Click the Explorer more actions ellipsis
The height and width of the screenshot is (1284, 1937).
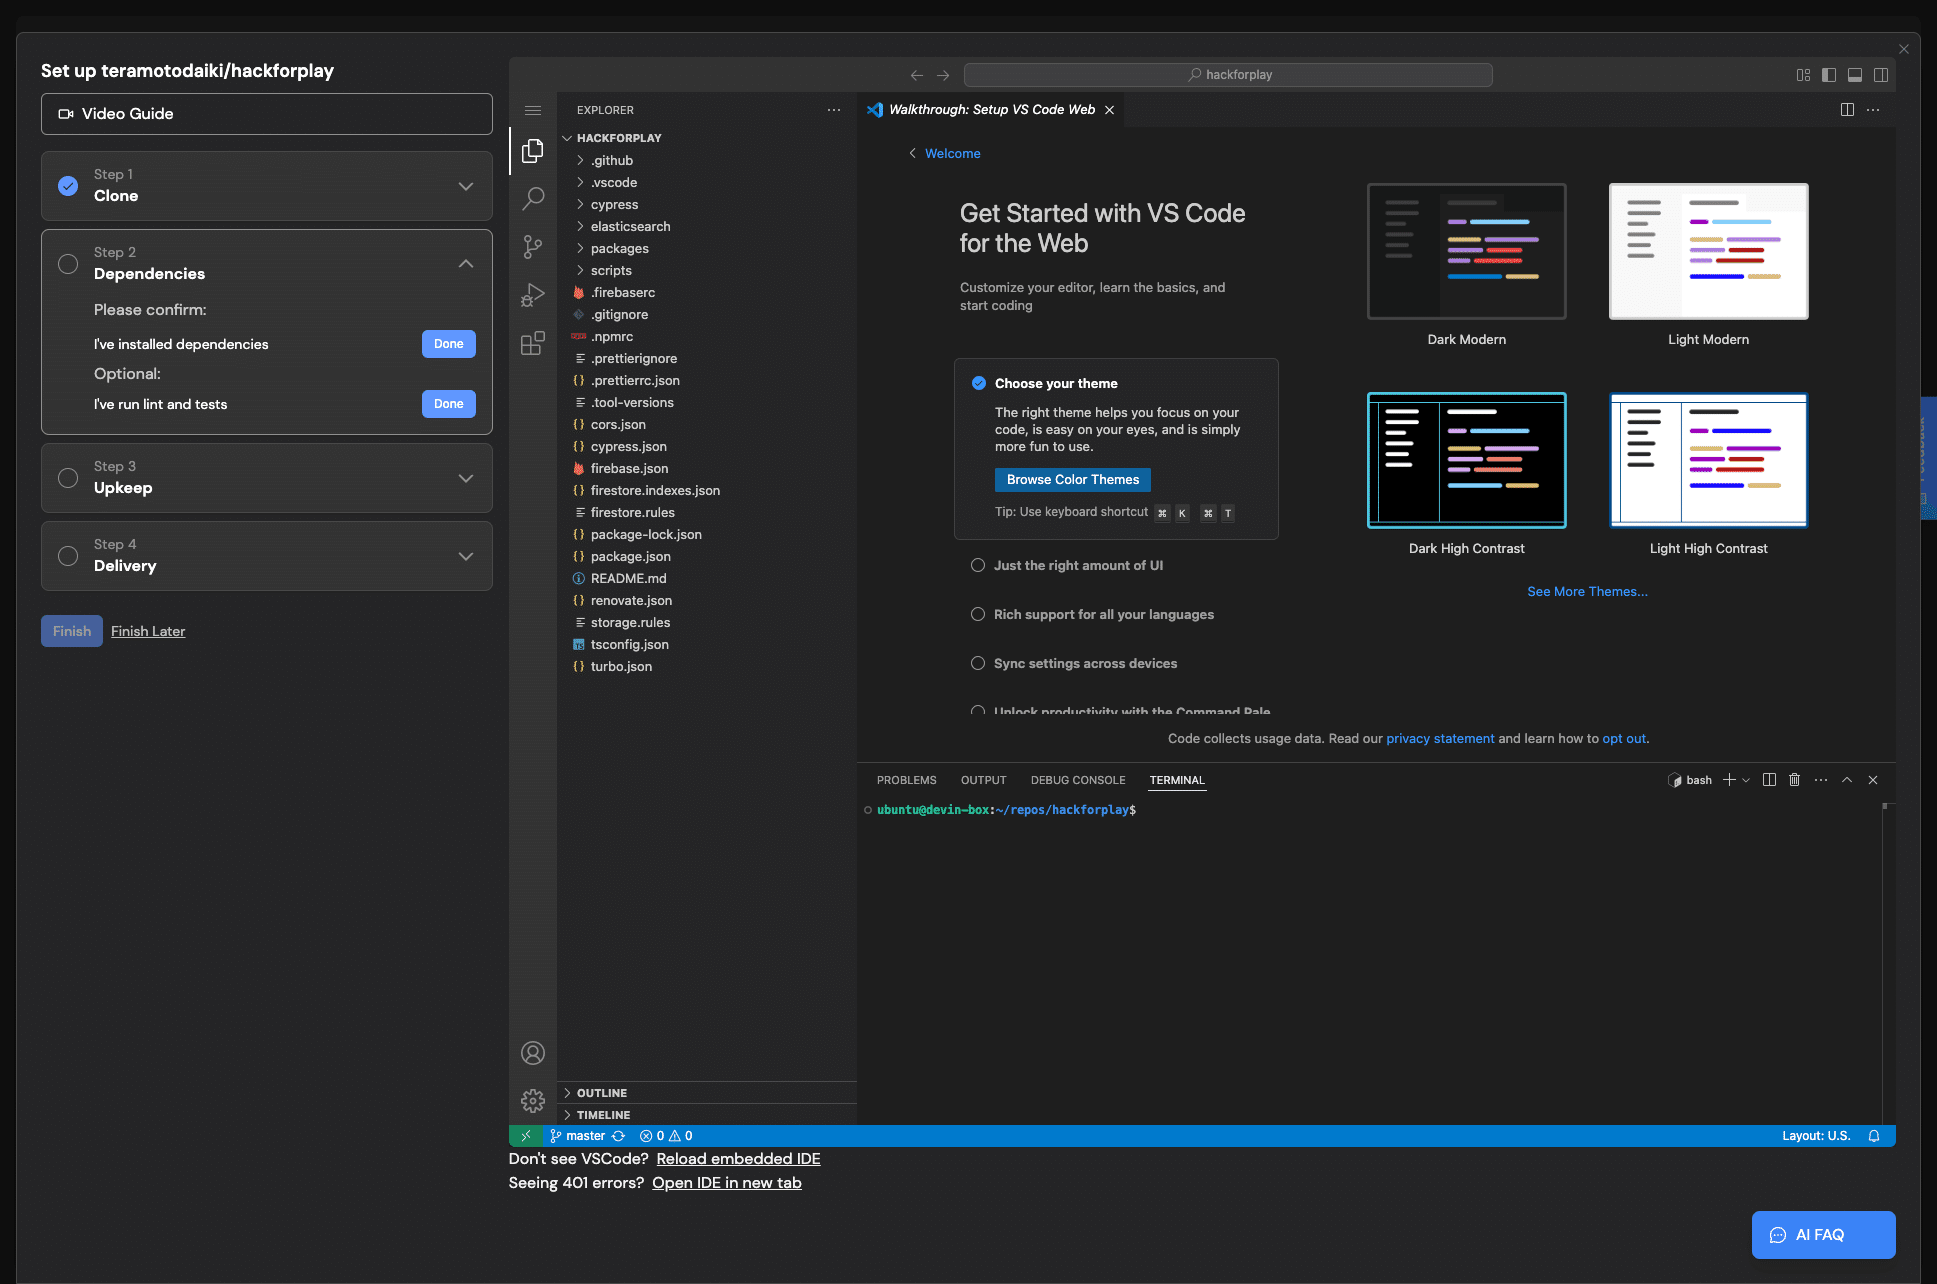pyautogui.click(x=834, y=110)
